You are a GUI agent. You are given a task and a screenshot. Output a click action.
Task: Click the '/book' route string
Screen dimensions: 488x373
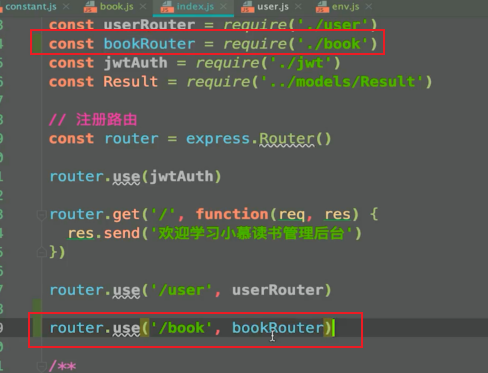tap(181, 328)
